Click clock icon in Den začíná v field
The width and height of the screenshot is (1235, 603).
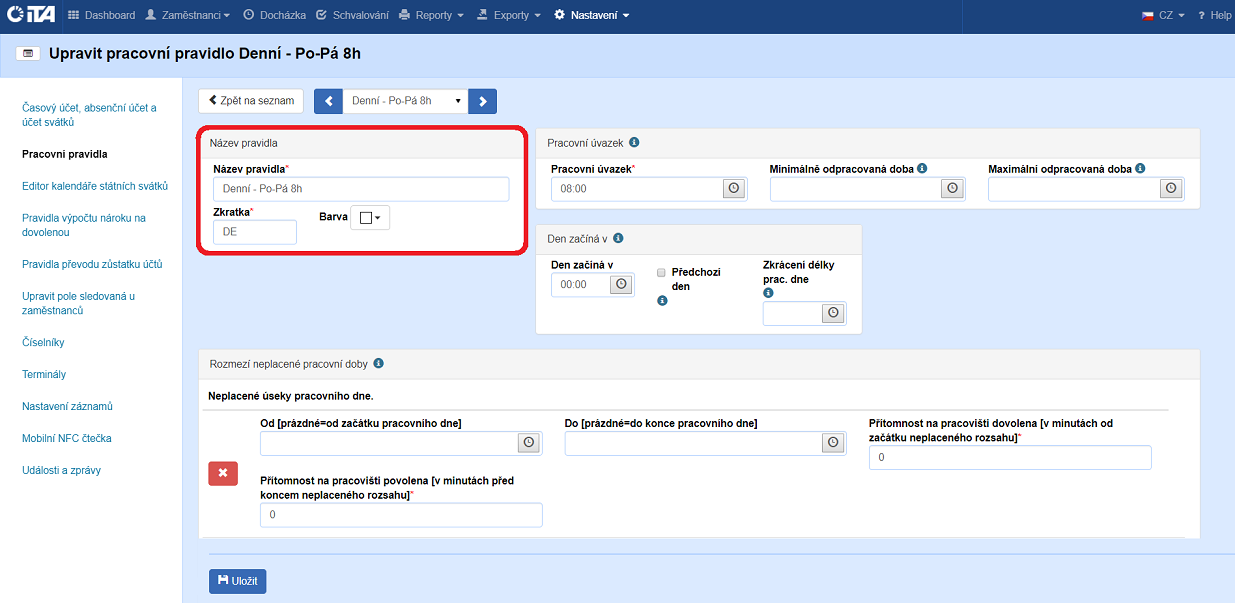pos(621,284)
